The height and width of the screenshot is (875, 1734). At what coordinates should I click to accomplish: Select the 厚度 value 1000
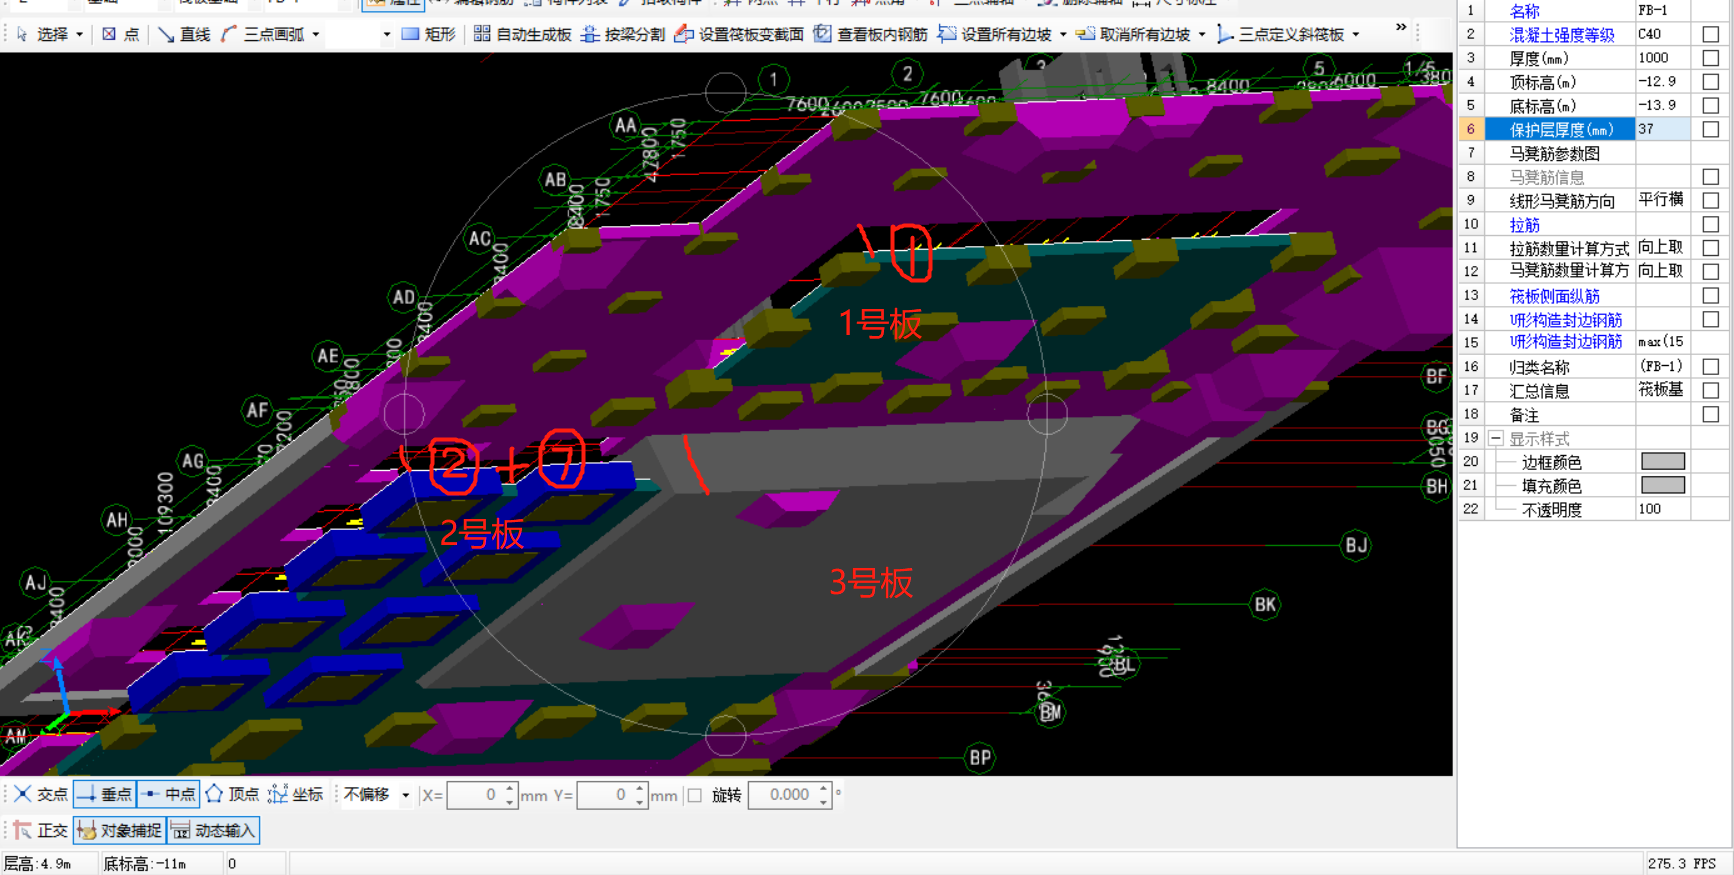[x=1663, y=58]
